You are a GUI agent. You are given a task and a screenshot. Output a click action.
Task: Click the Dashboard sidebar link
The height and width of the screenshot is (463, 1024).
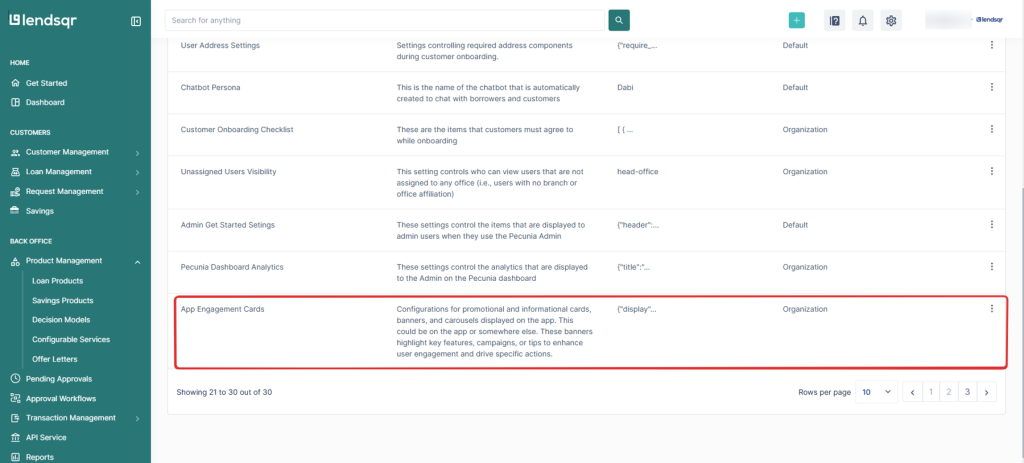coord(45,102)
